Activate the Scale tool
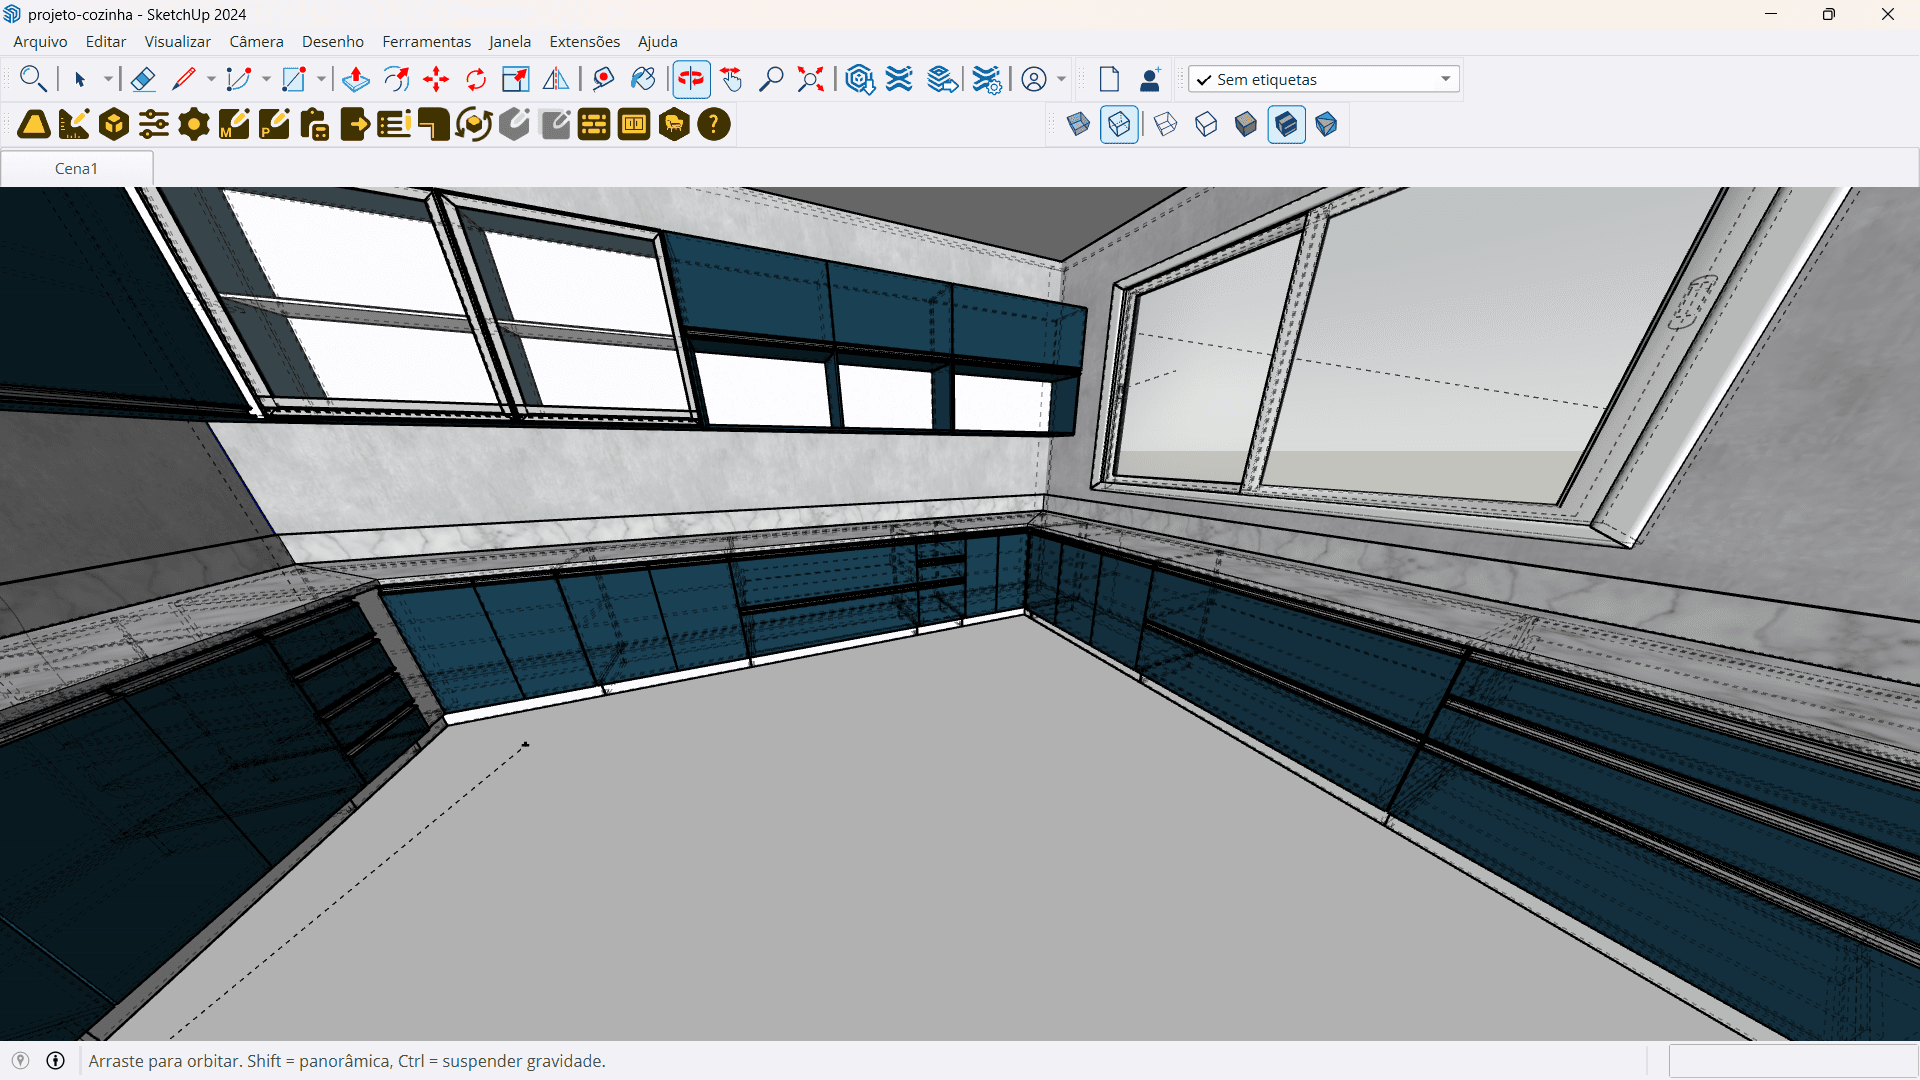Image resolution: width=1920 pixels, height=1080 pixels. [x=516, y=79]
